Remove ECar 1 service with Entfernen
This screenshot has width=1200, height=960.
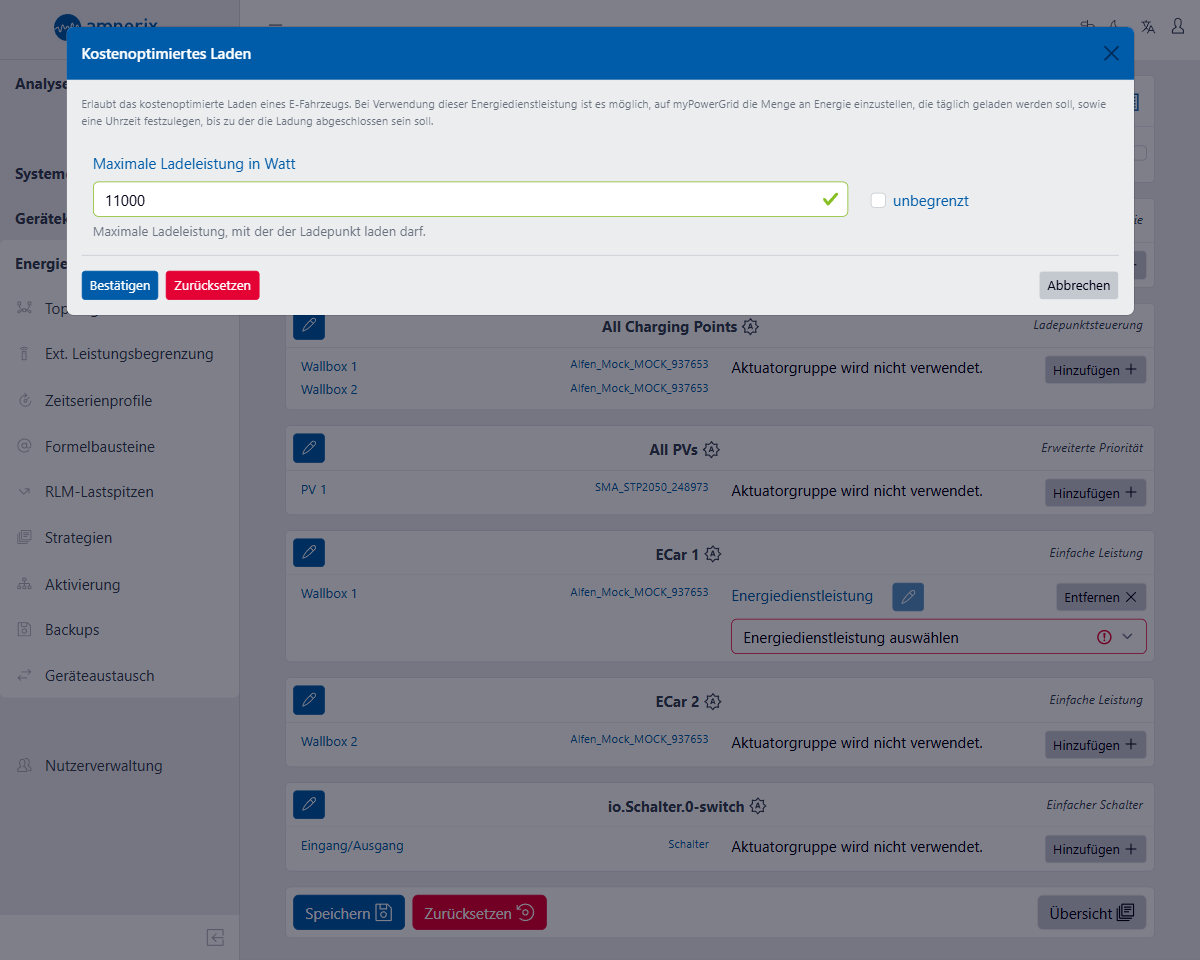click(x=1100, y=597)
